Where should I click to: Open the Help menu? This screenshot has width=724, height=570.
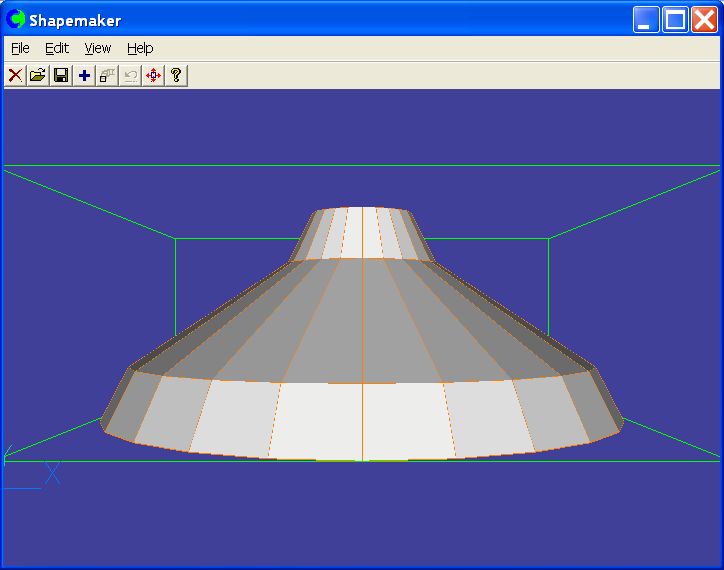click(140, 48)
